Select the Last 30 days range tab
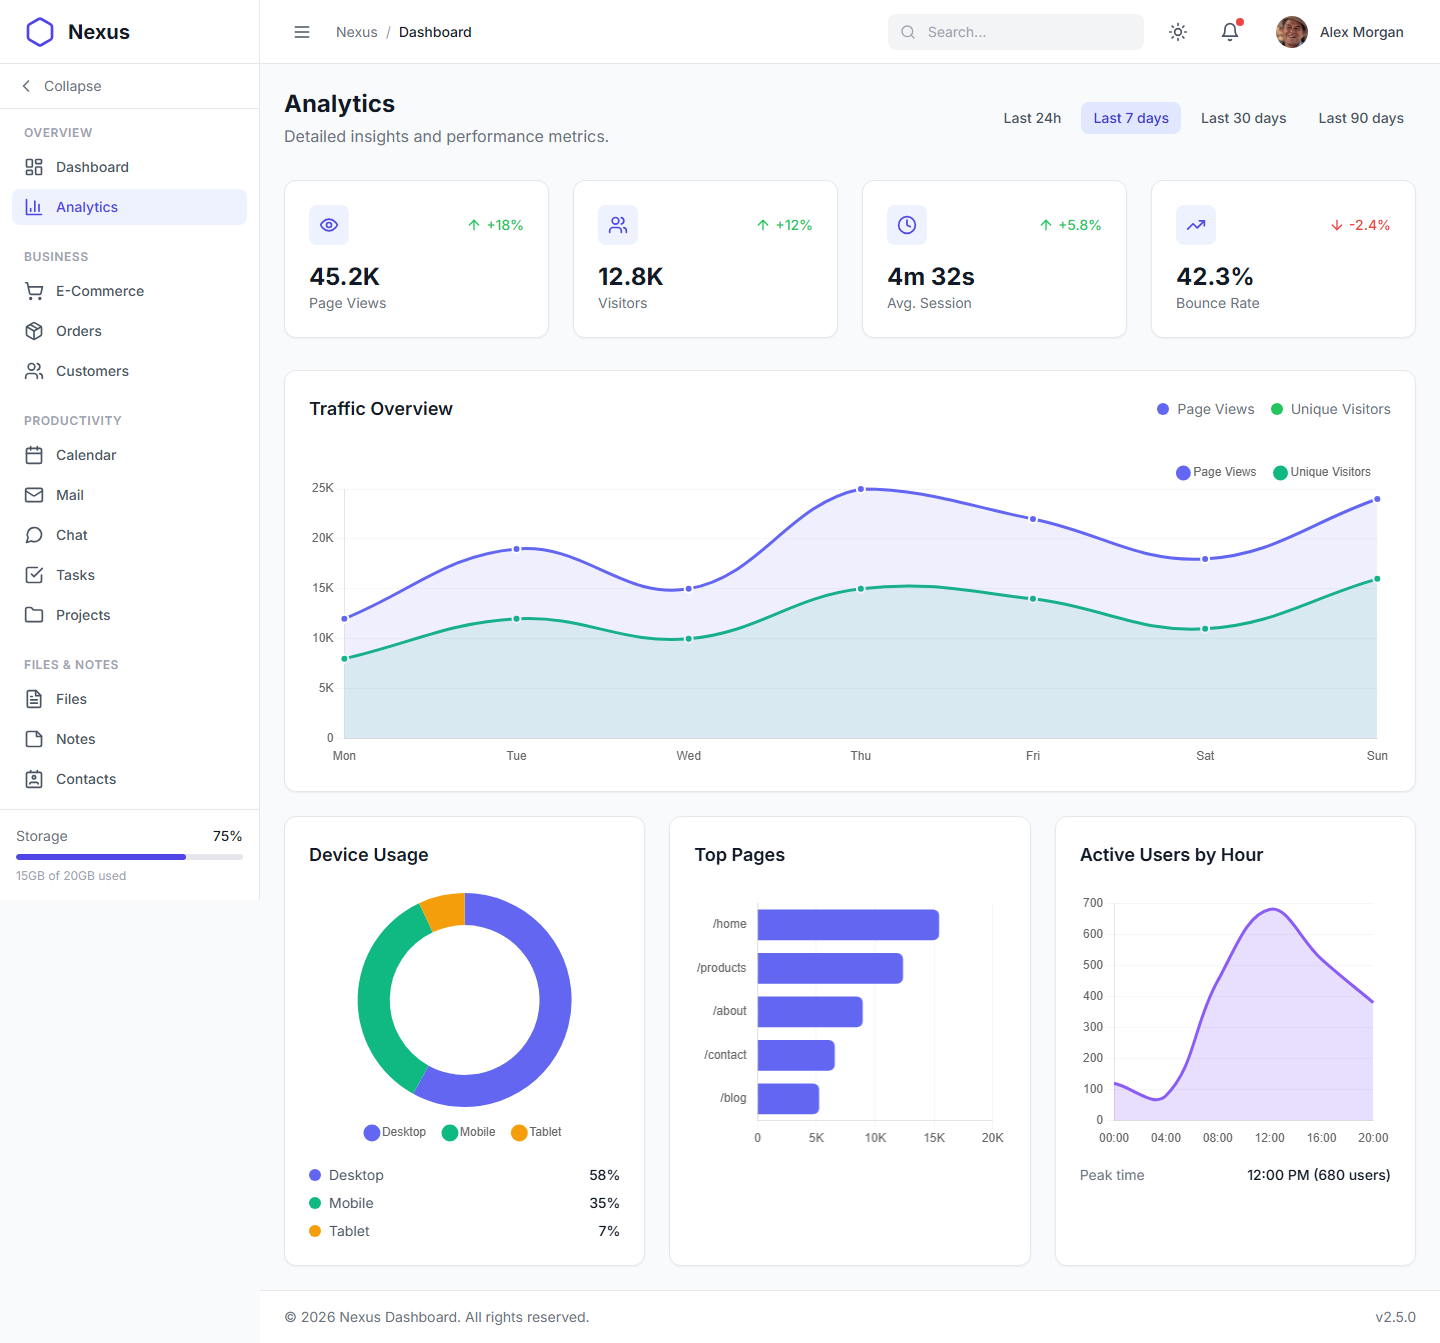 pos(1243,118)
